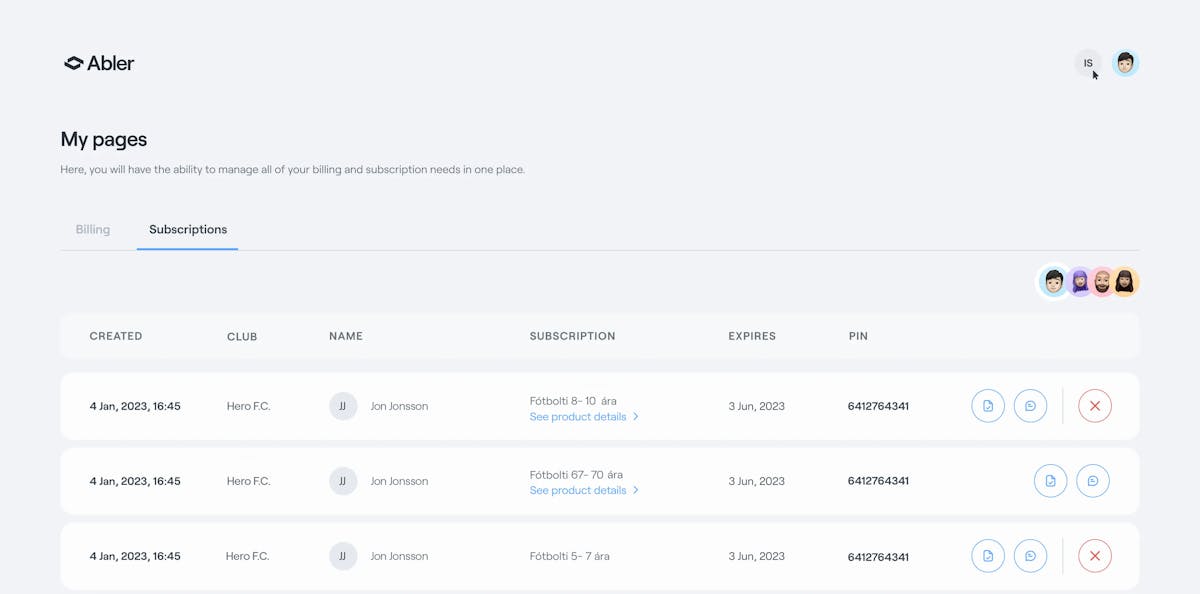The height and width of the screenshot is (594, 1200).
Task: Cancel the Fótbolti 8-10 ára subscription
Action: (1095, 406)
